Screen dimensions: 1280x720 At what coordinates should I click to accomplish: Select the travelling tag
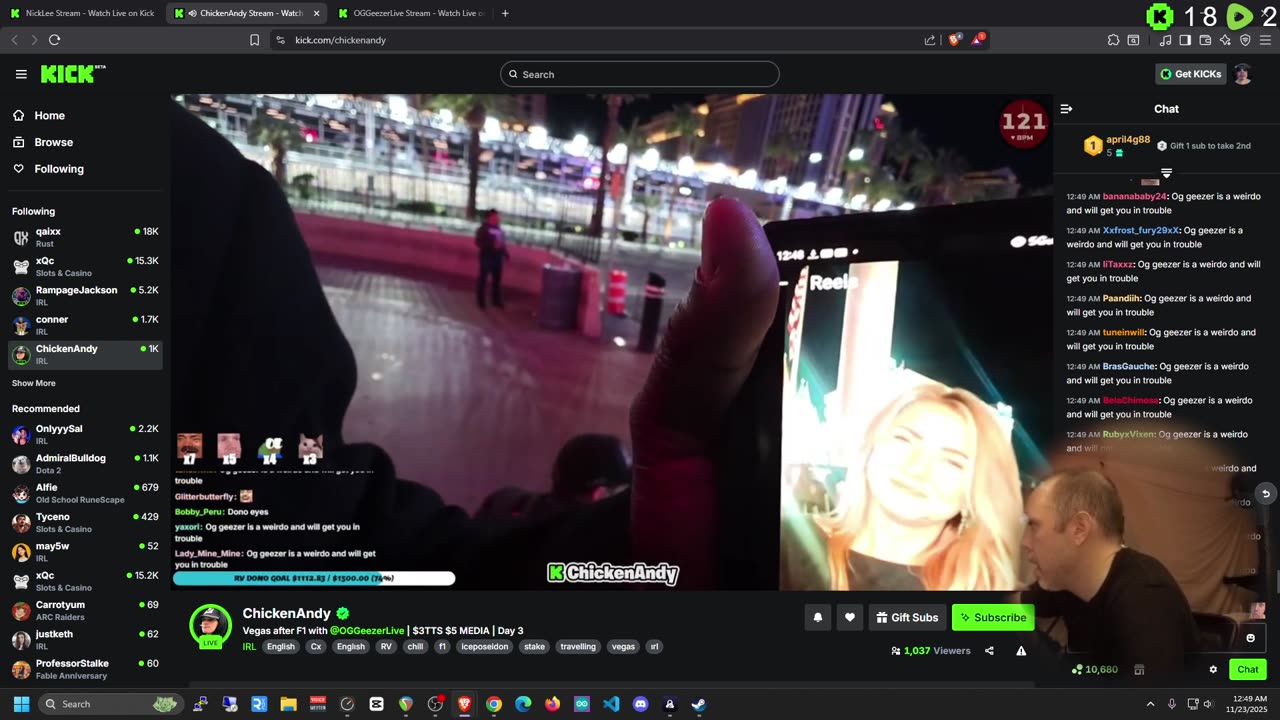point(578,647)
